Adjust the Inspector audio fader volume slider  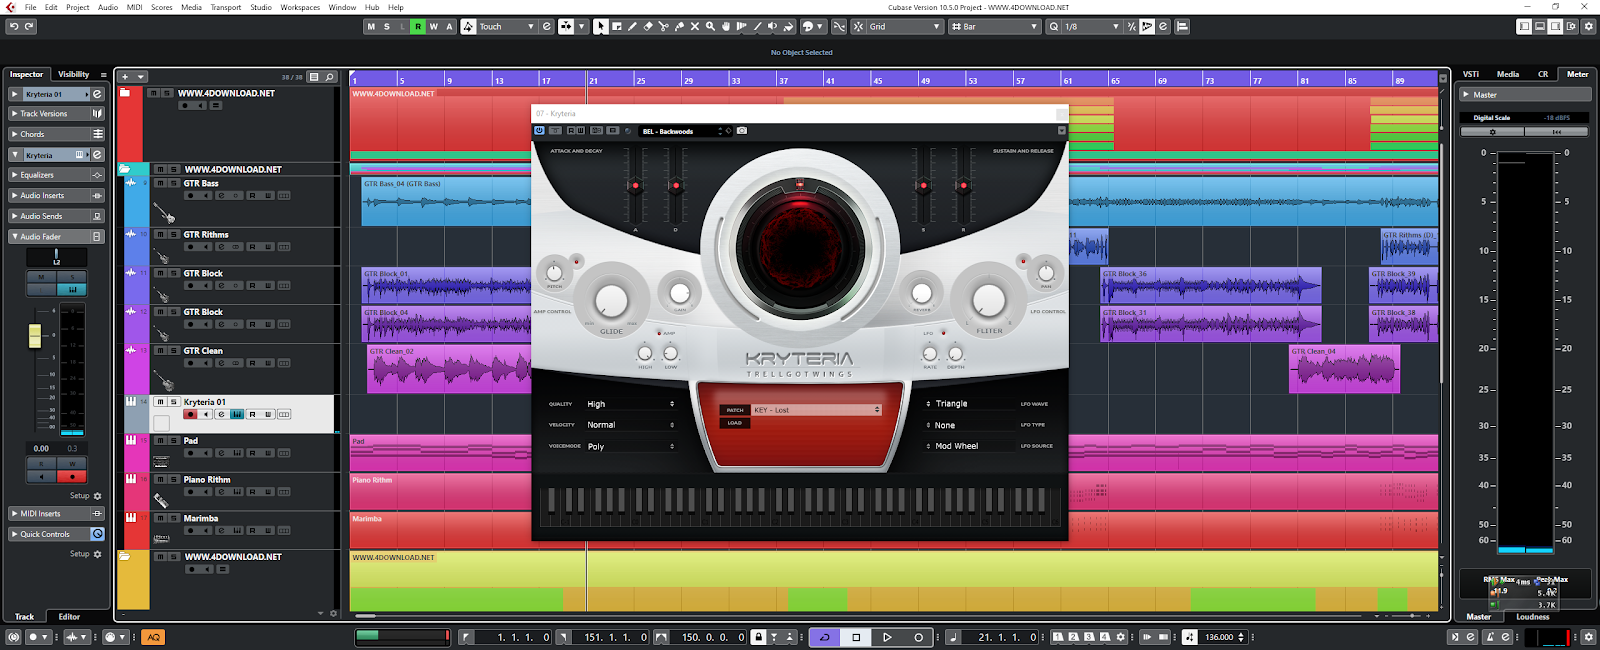(35, 336)
